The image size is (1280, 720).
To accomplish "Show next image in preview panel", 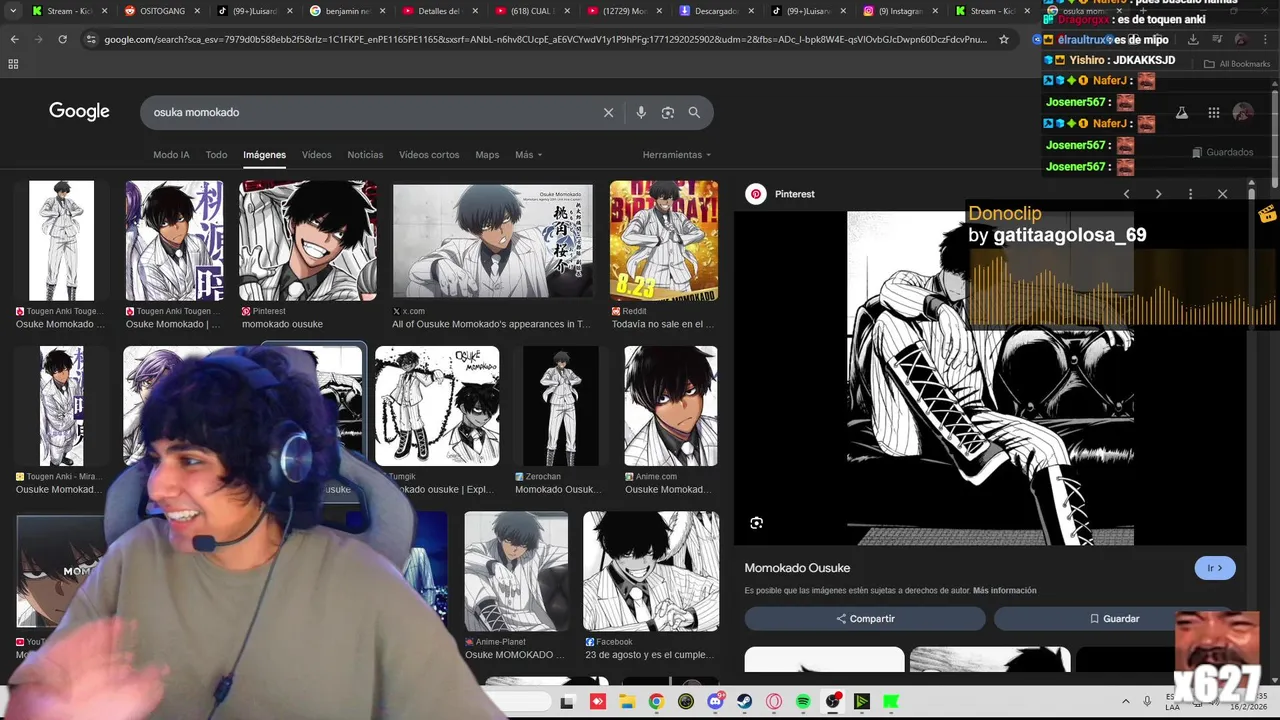I will 1158,194.
